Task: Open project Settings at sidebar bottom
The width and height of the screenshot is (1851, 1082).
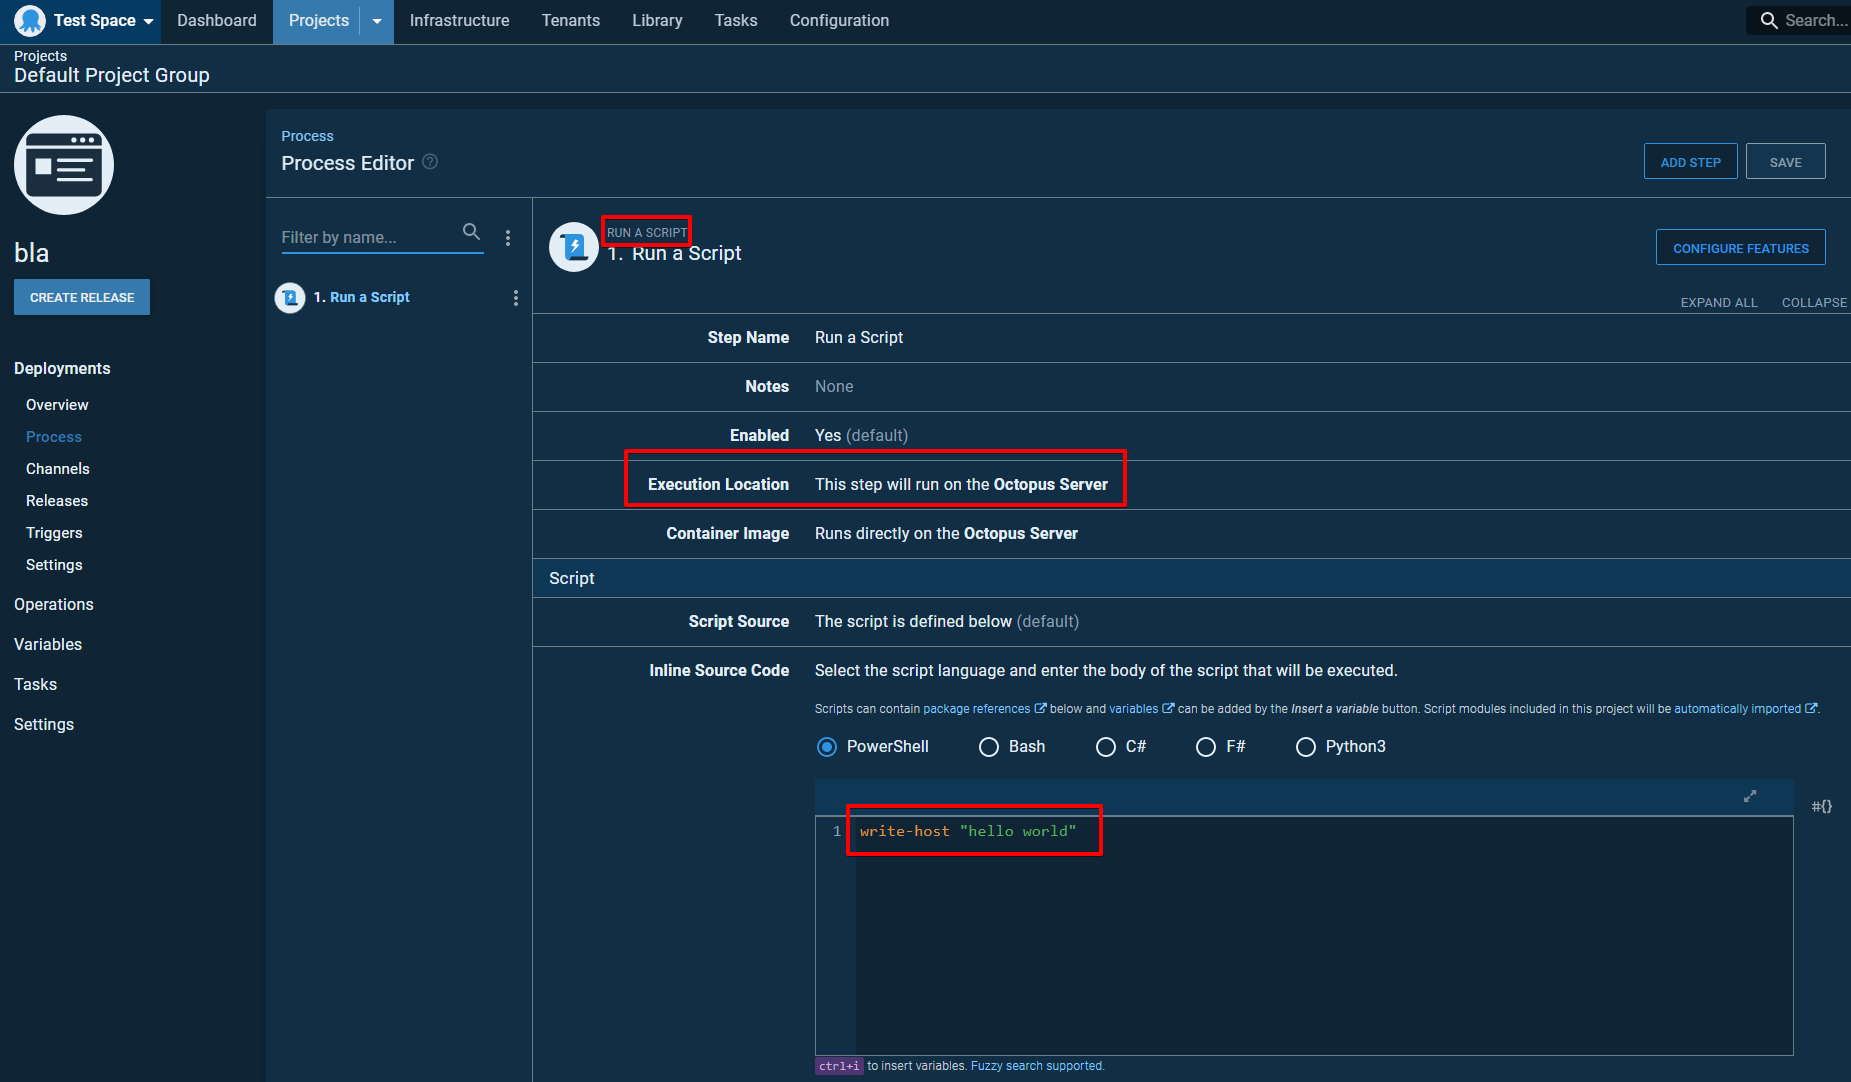Action: tap(44, 724)
